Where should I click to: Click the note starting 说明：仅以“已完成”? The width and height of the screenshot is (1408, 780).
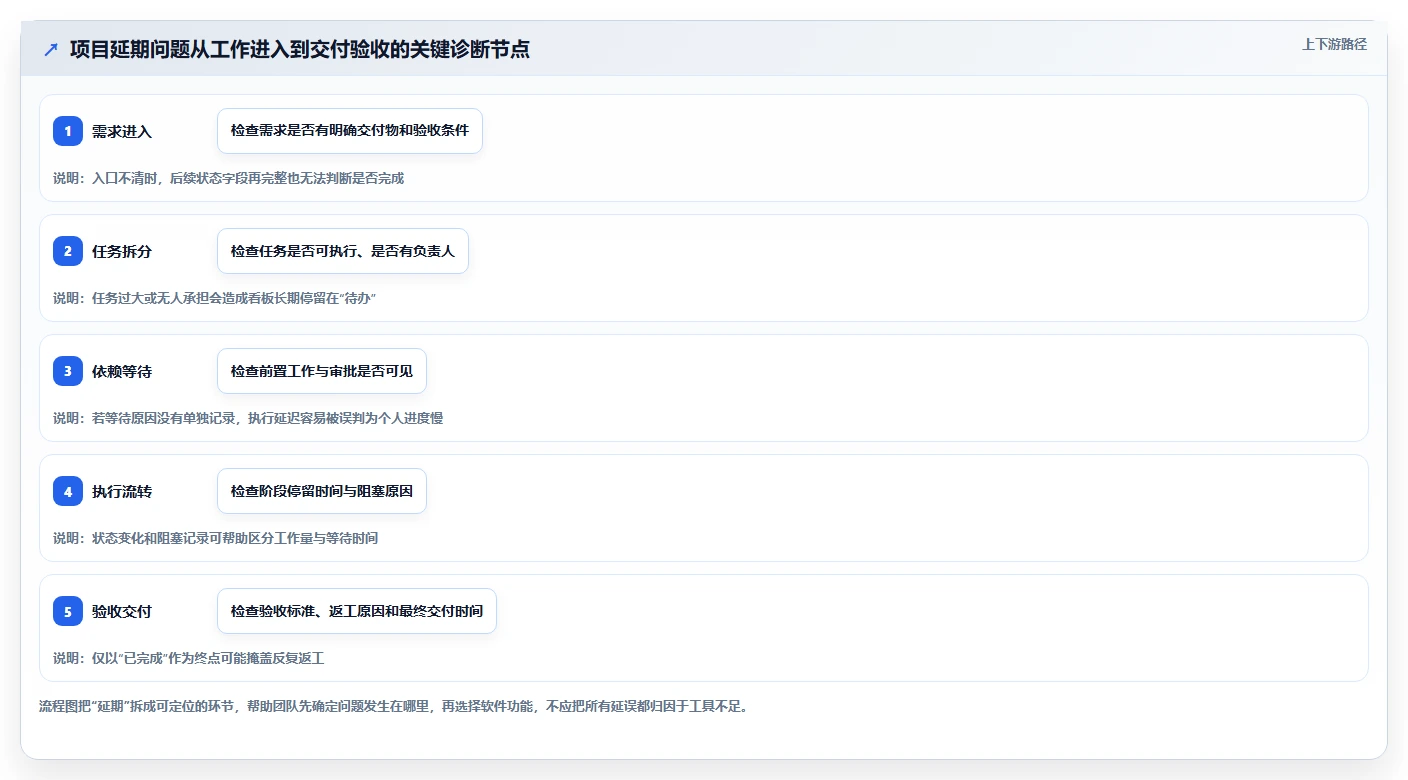[x=189, y=658]
